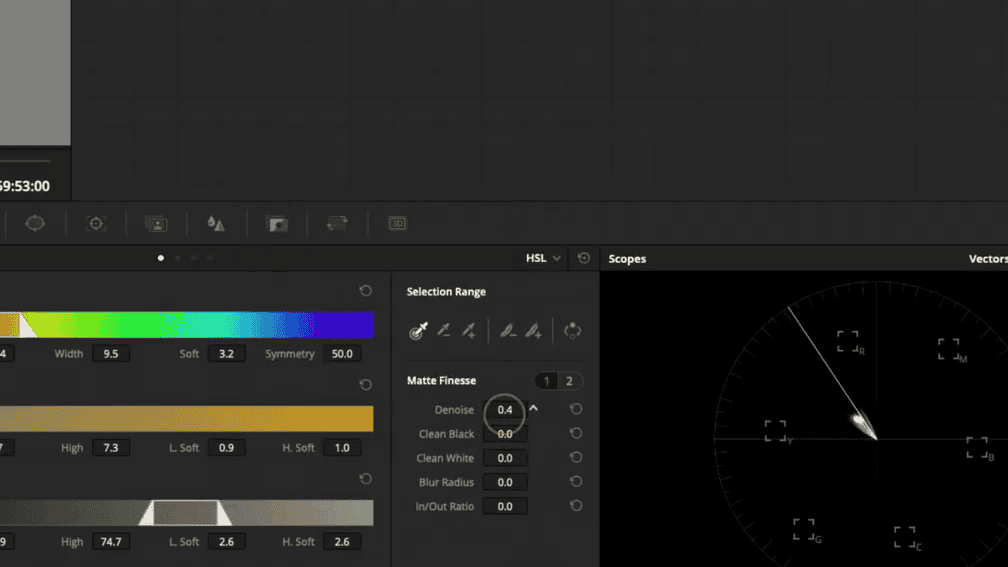Open the Power Window palette
The height and width of the screenshot is (567, 1008).
click(x=35, y=224)
